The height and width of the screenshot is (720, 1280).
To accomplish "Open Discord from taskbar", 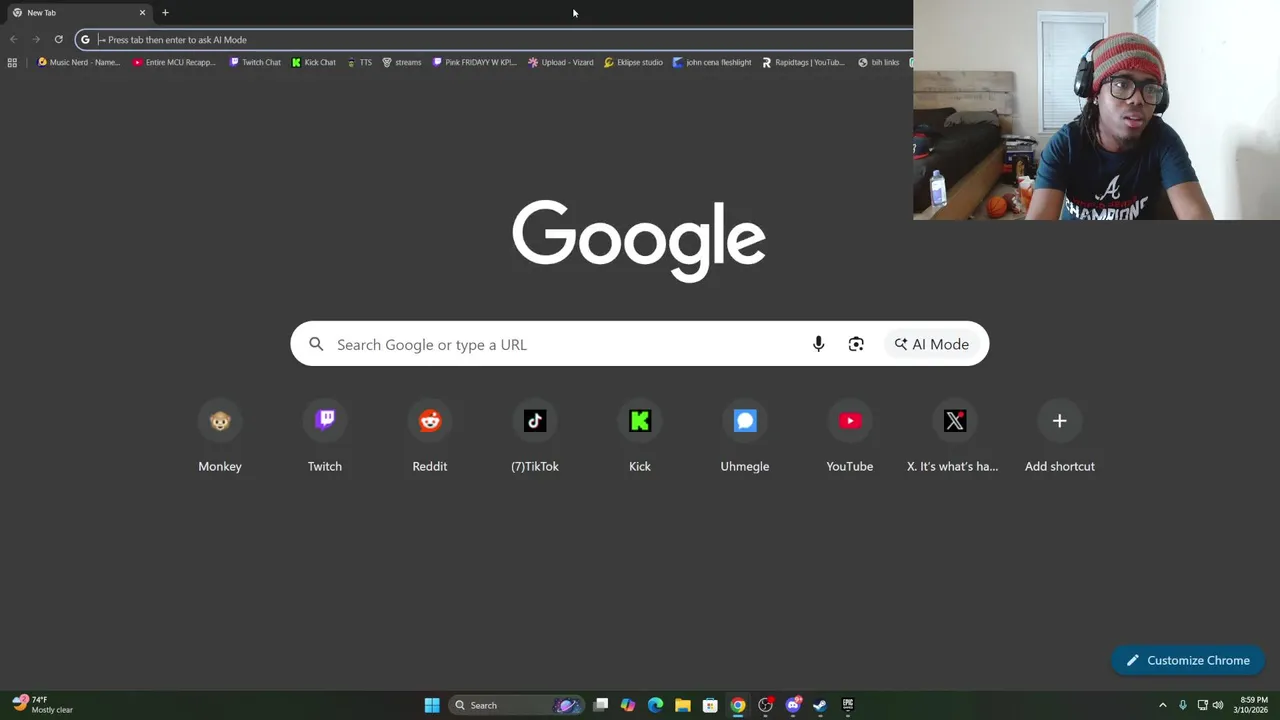I will pyautogui.click(x=793, y=705).
